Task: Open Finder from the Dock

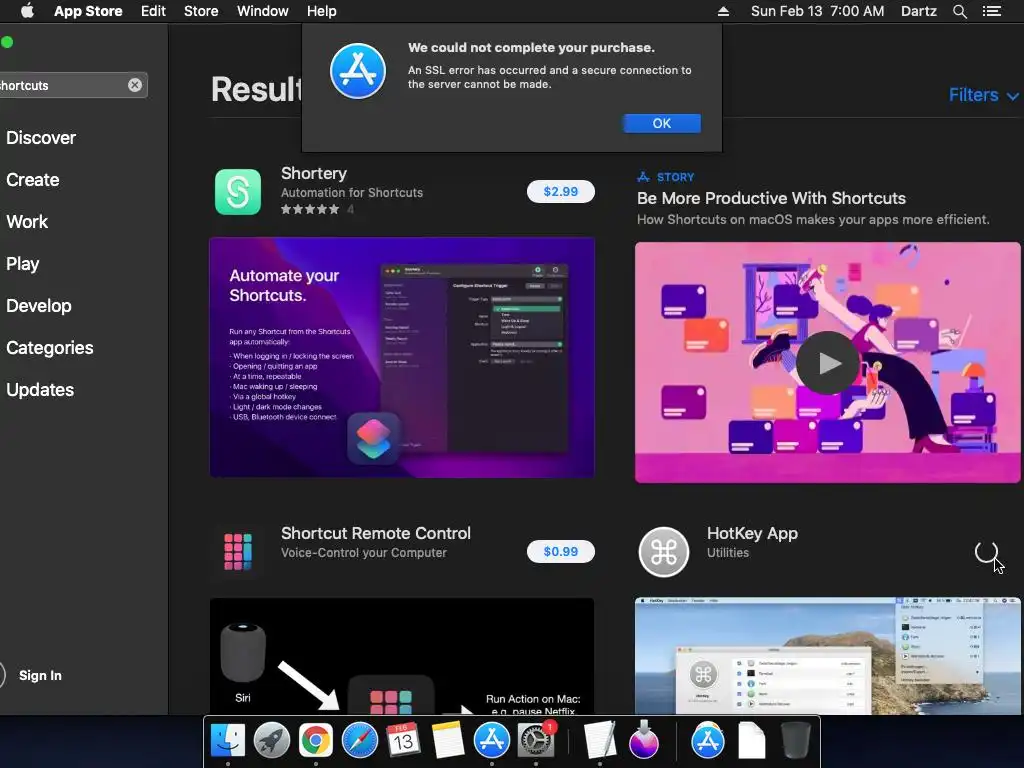Action: point(228,740)
